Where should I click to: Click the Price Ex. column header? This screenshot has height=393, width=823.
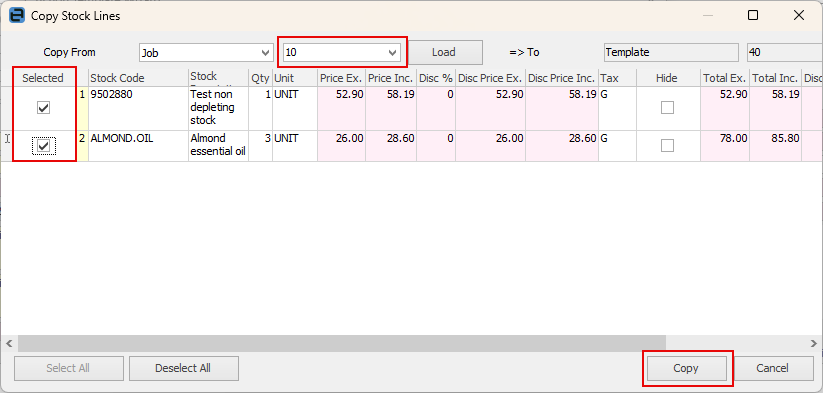point(341,78)
